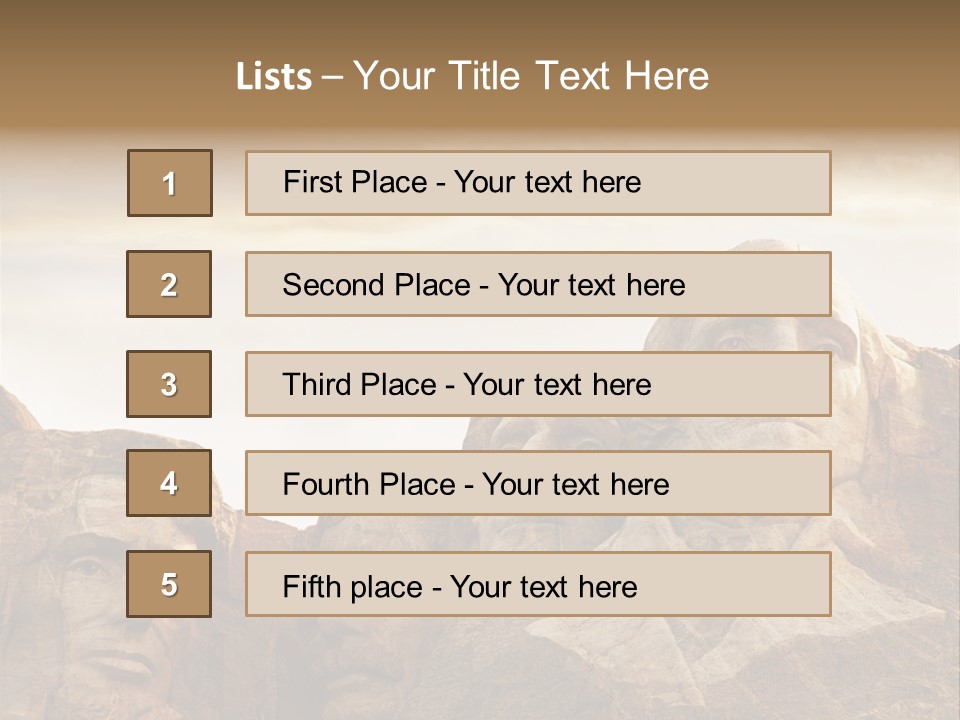Click the bold word Lists in title
Image resolution: width=960 pixels, height=720 pixels.
[274, 77]
